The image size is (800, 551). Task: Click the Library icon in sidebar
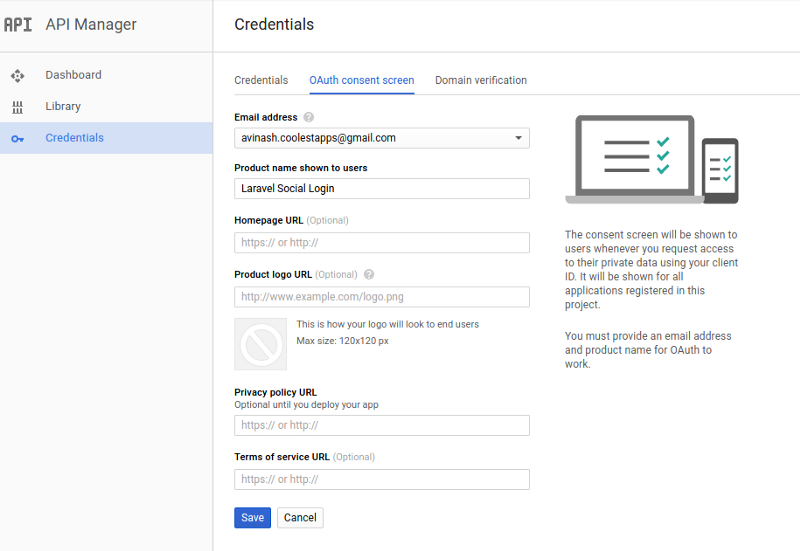coord(17,107)
